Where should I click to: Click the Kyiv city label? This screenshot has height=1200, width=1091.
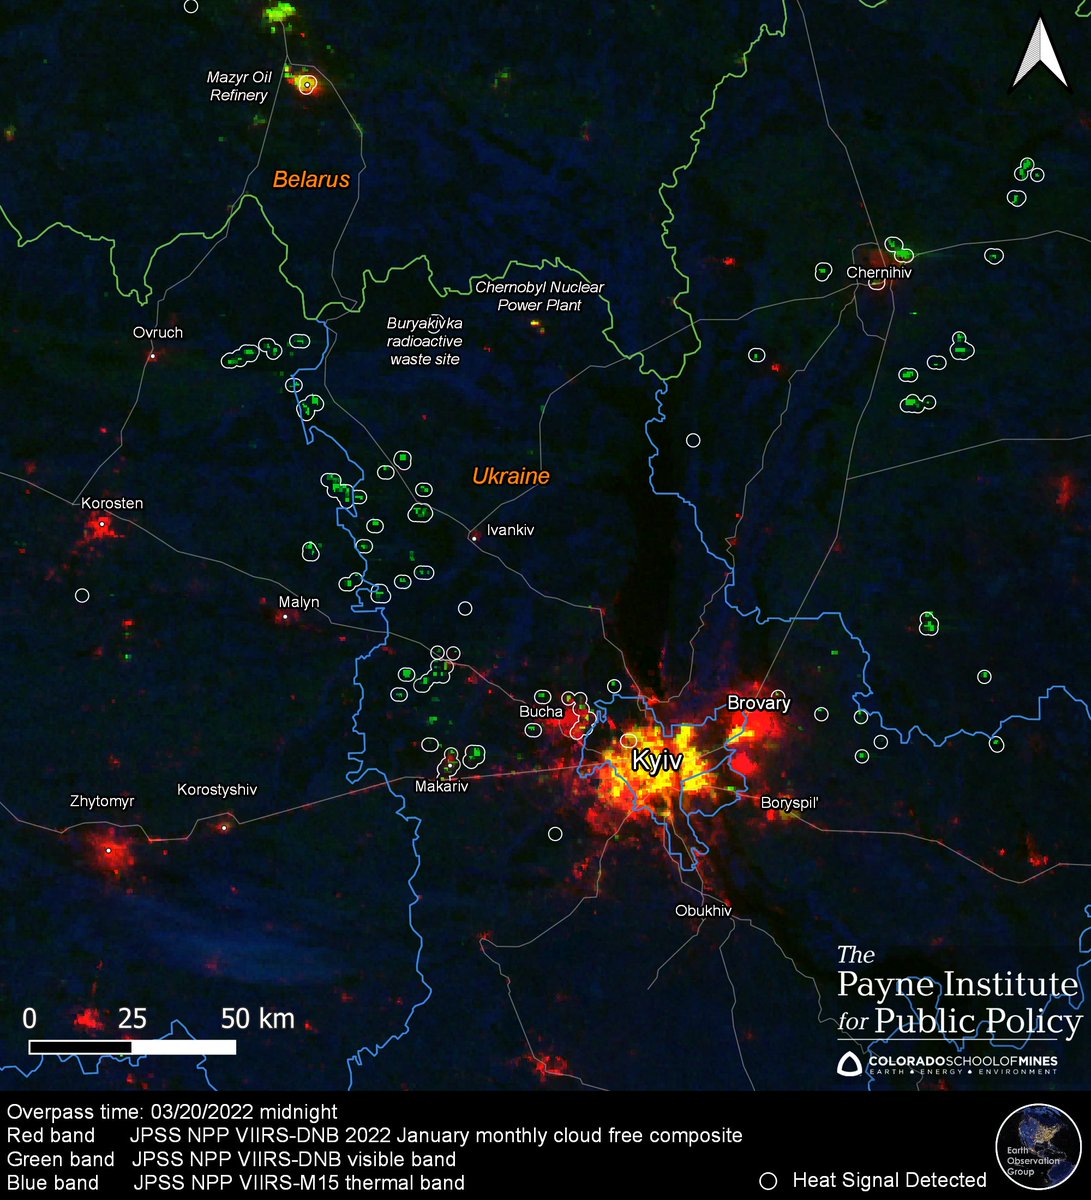point(657,762)
